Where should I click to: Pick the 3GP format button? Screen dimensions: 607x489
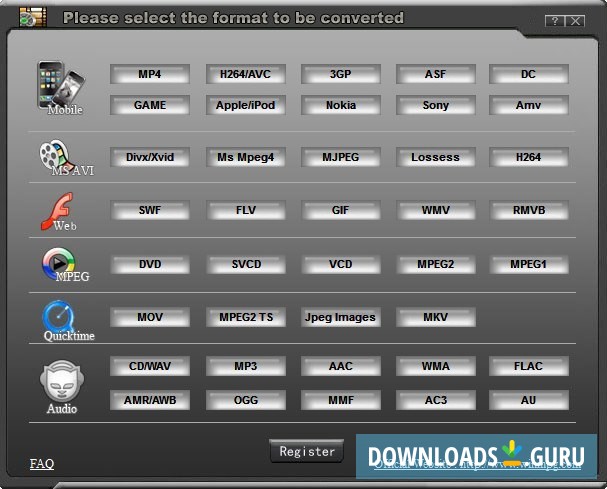[x=341, y=74]
